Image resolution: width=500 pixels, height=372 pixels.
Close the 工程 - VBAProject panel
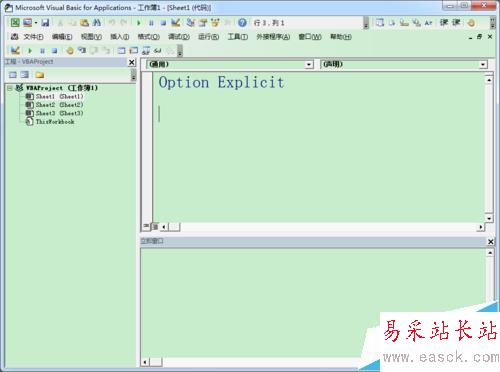pos(132,62)
